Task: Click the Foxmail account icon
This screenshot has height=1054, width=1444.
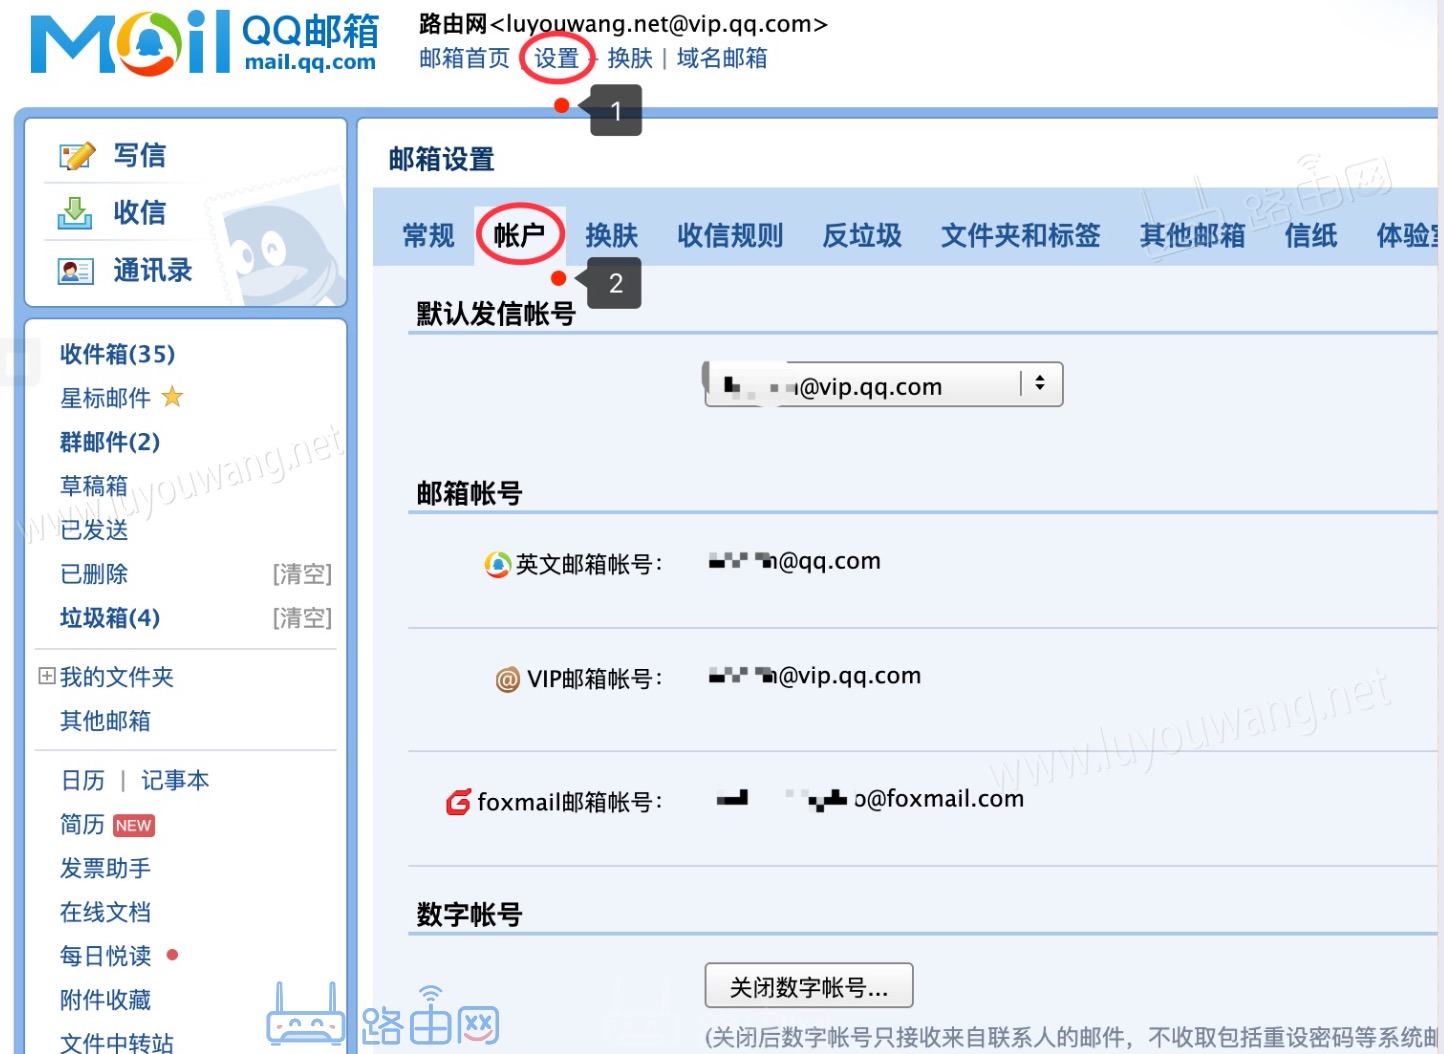Action: [x=458, y=801]
